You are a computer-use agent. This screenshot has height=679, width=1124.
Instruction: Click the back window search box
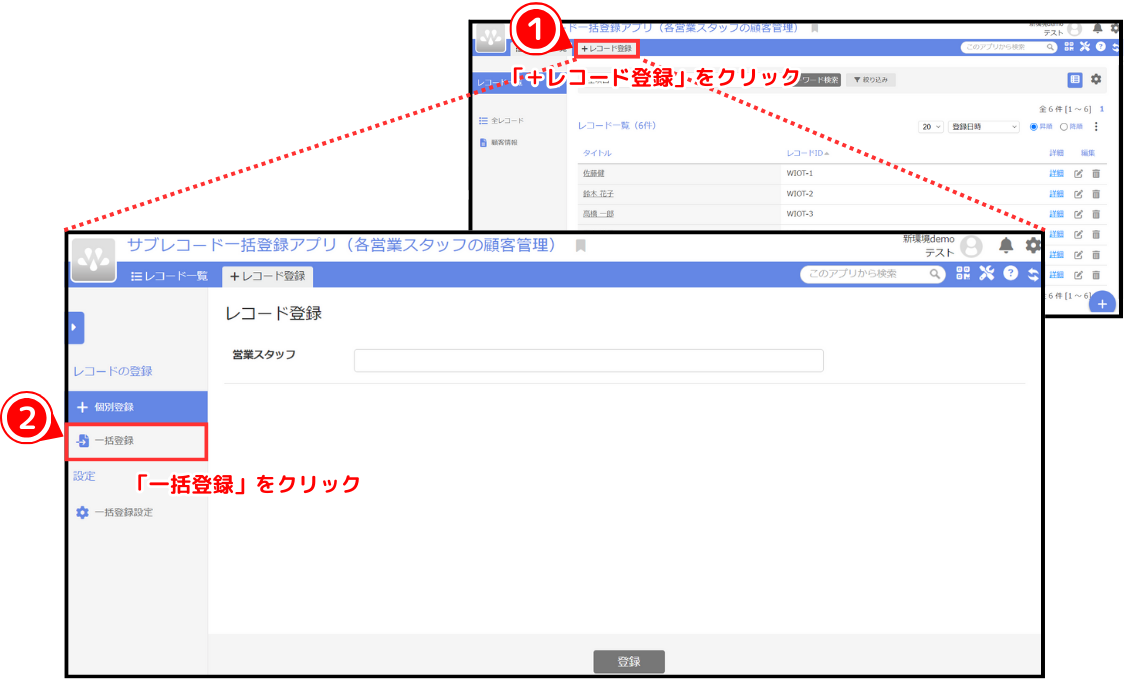tap(1009, 47)
